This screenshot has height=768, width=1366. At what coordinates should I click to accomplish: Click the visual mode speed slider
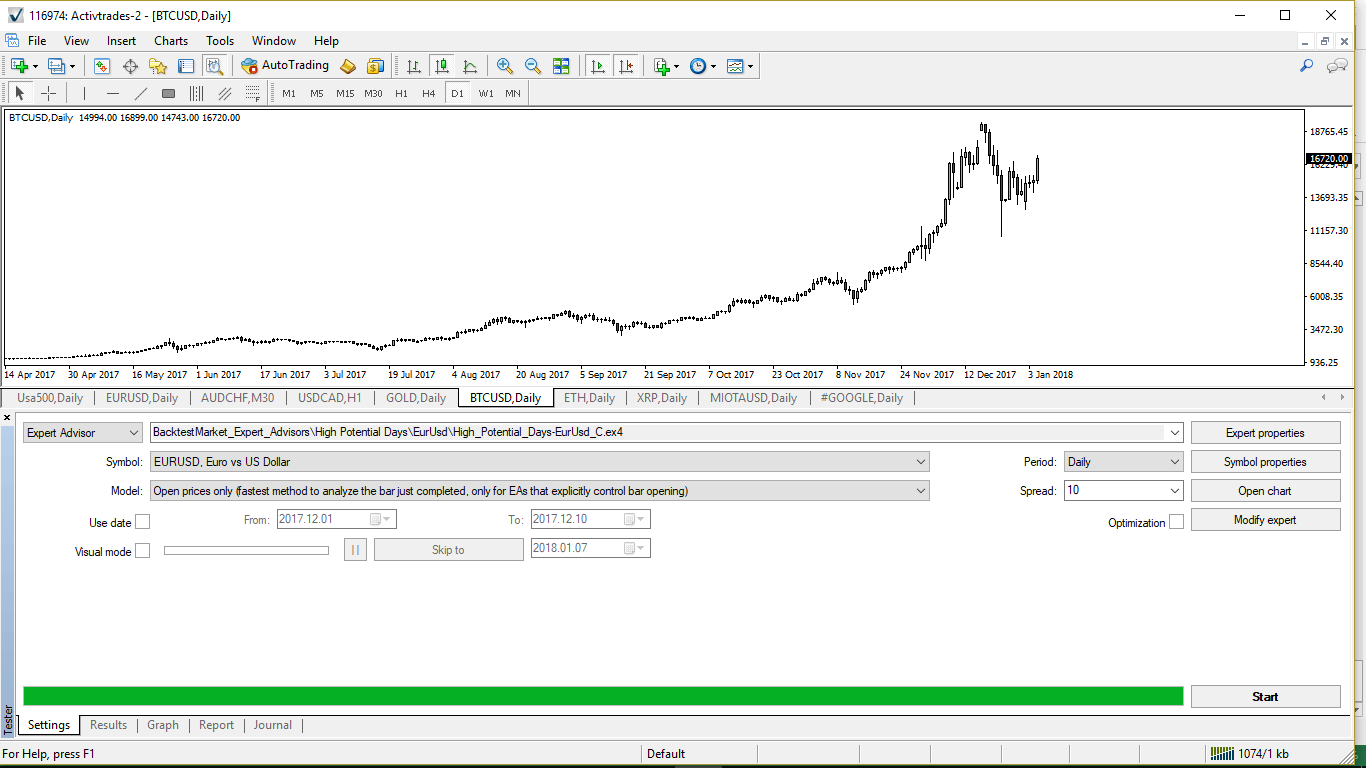[x=246, y=550]
